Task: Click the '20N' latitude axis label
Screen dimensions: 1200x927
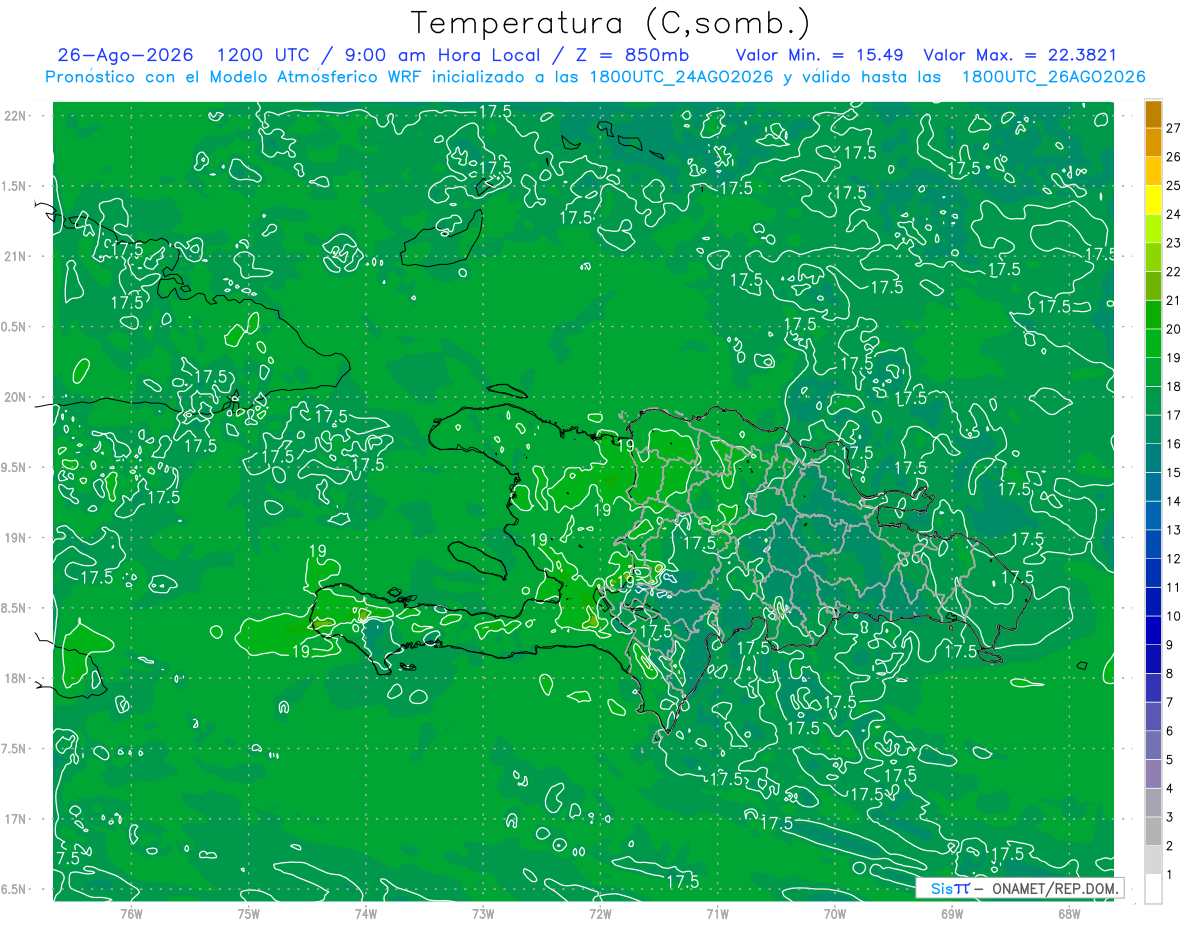Action: (x=15, y=397)
